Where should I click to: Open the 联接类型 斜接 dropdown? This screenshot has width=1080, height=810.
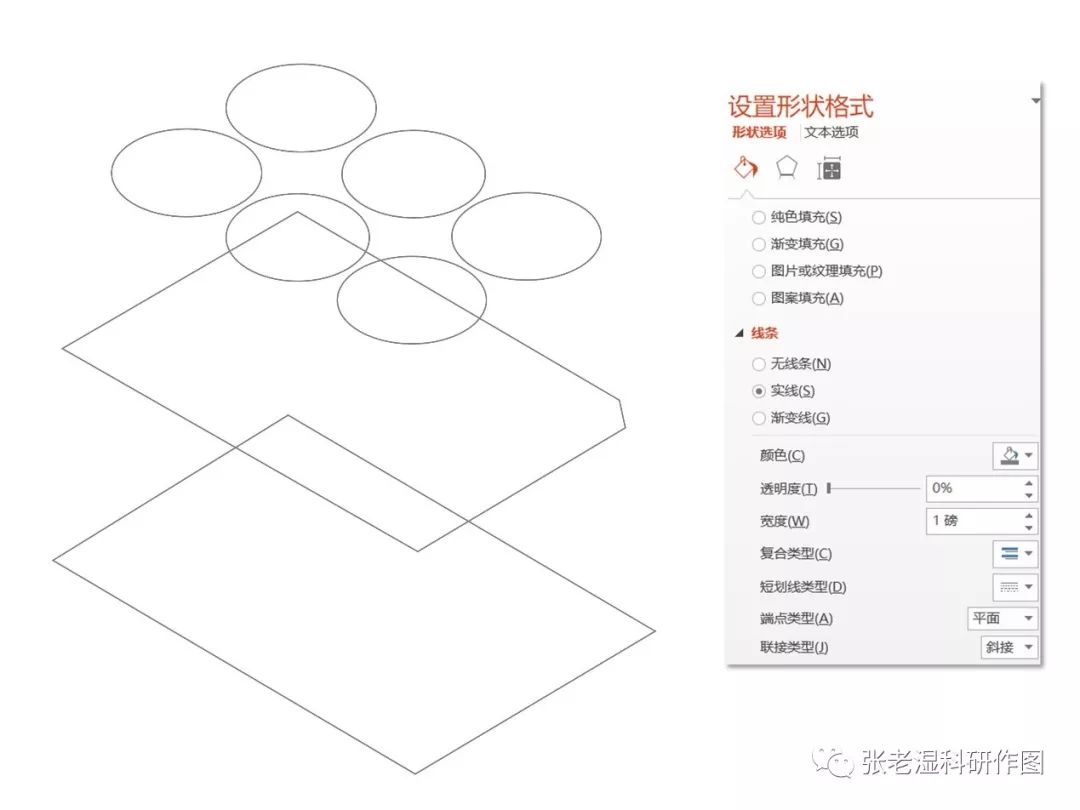pos(1010,647)
